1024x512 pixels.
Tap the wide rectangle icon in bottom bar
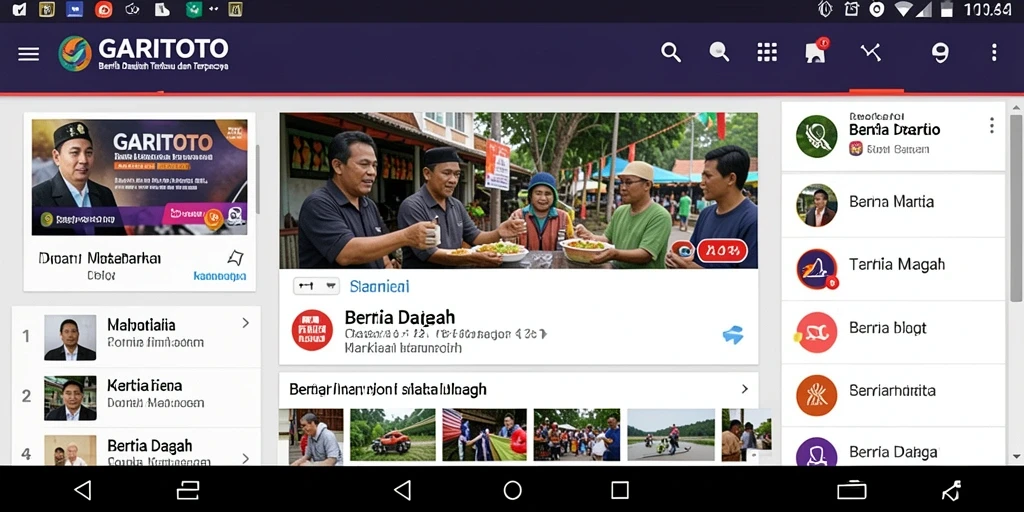852,490
